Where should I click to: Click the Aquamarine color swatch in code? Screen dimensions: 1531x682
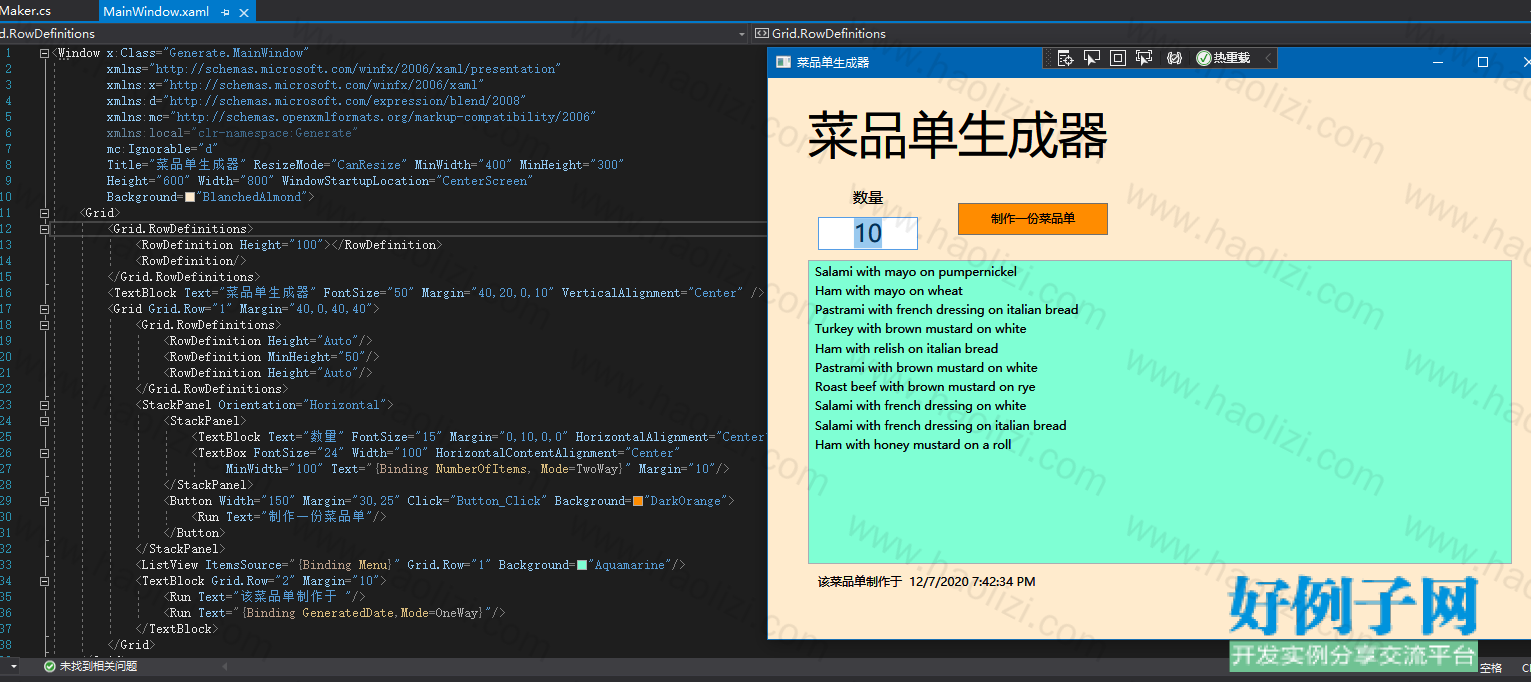pos(582,565)
